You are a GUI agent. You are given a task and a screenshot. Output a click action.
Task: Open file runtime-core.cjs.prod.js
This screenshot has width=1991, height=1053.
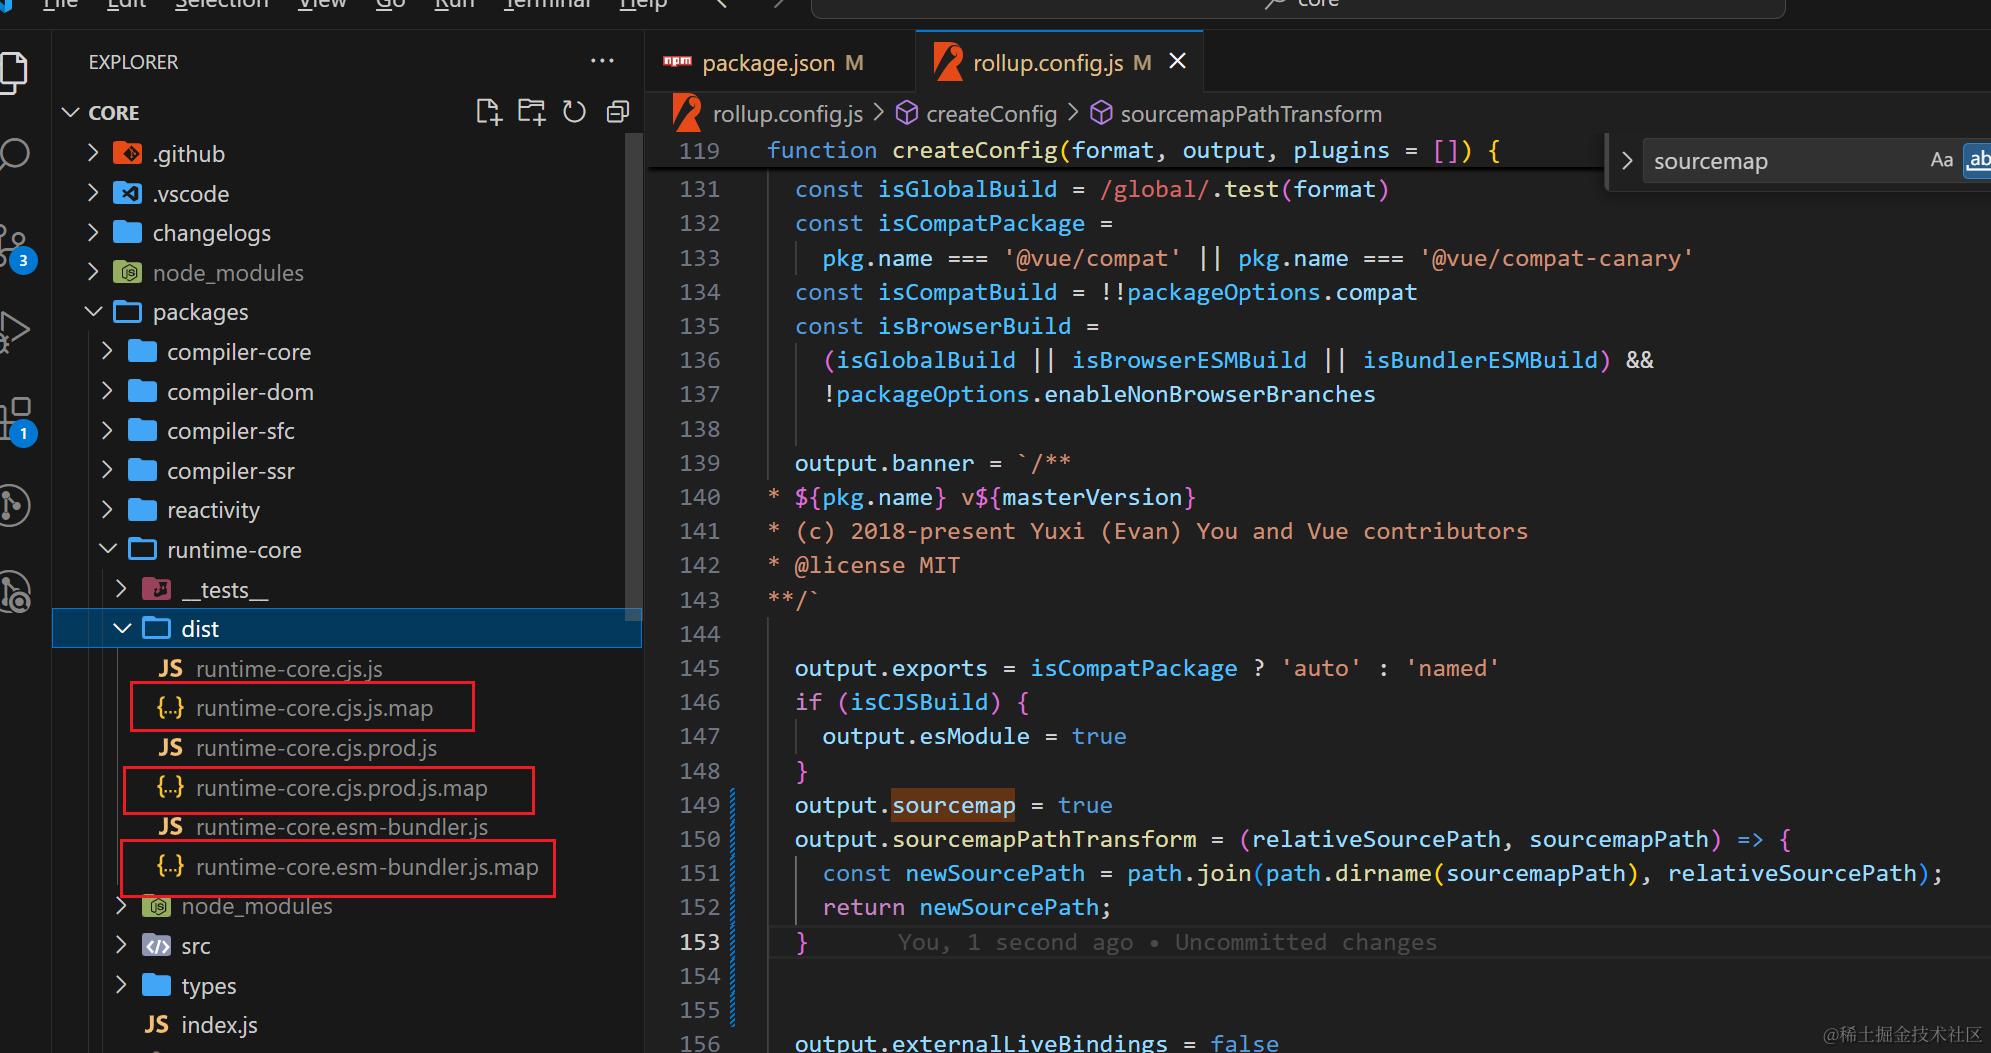click(316, 747)
